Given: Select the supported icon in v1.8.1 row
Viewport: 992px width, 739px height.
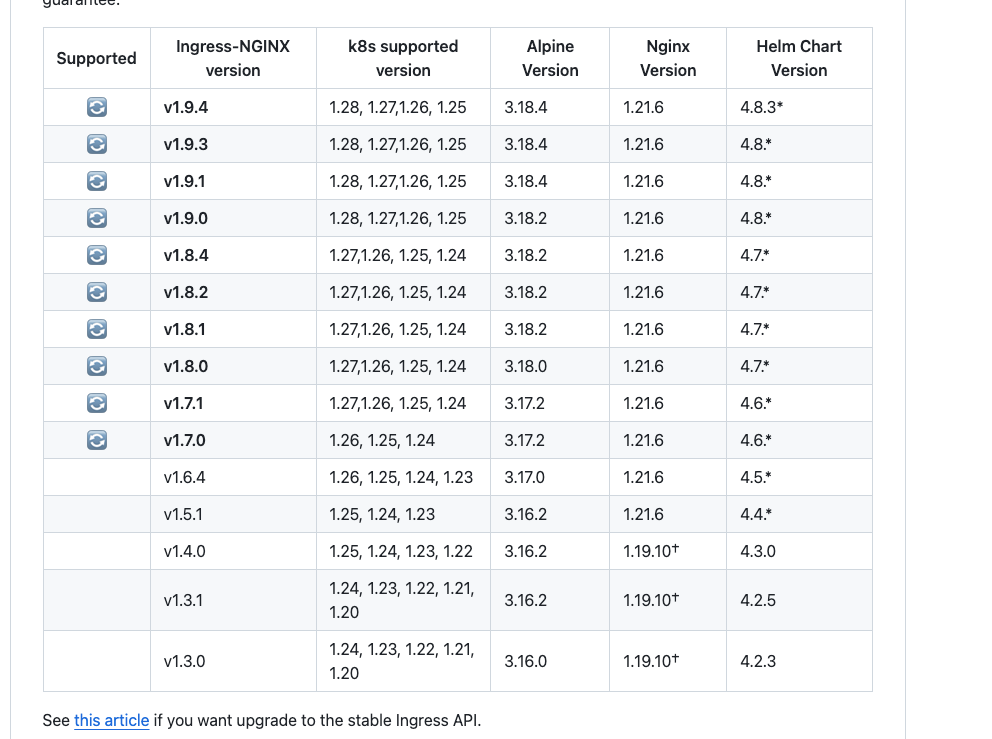Looking at the screenshot, I should [97, 329].
